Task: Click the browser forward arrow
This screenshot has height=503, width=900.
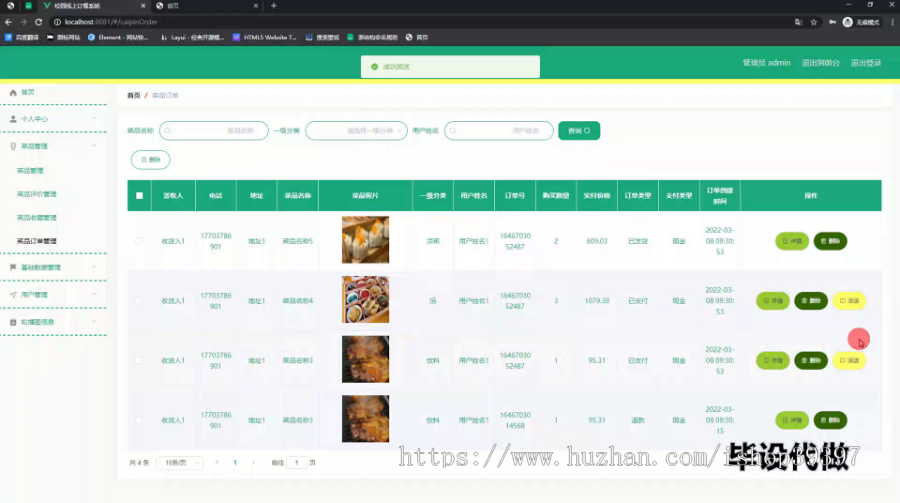Action: (x=23, y=22)
